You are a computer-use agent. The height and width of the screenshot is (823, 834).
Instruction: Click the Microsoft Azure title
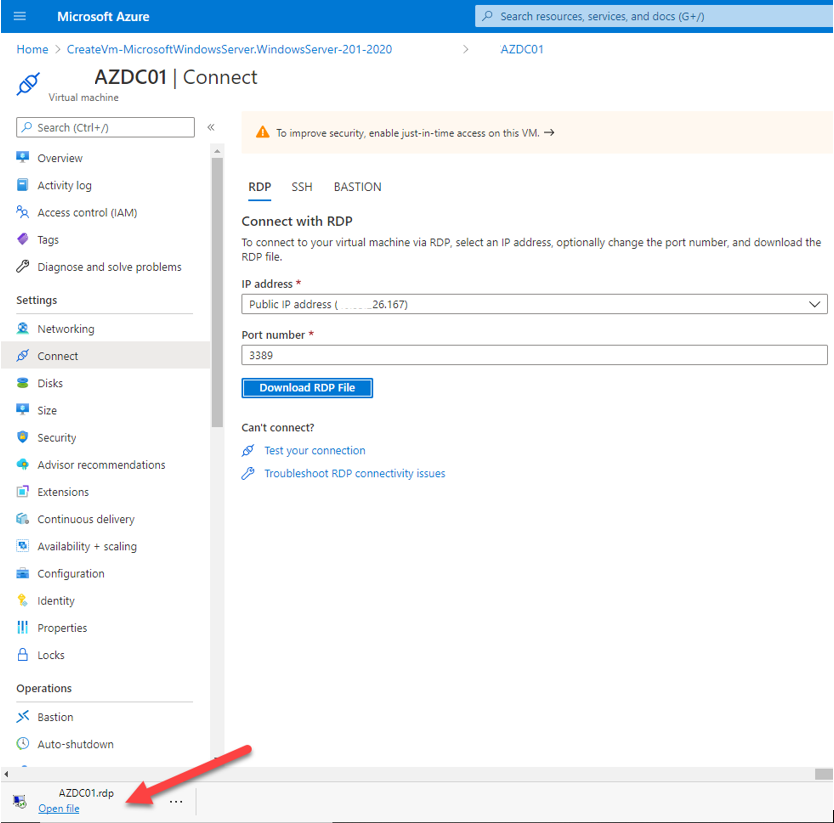(x=103, y=16)
